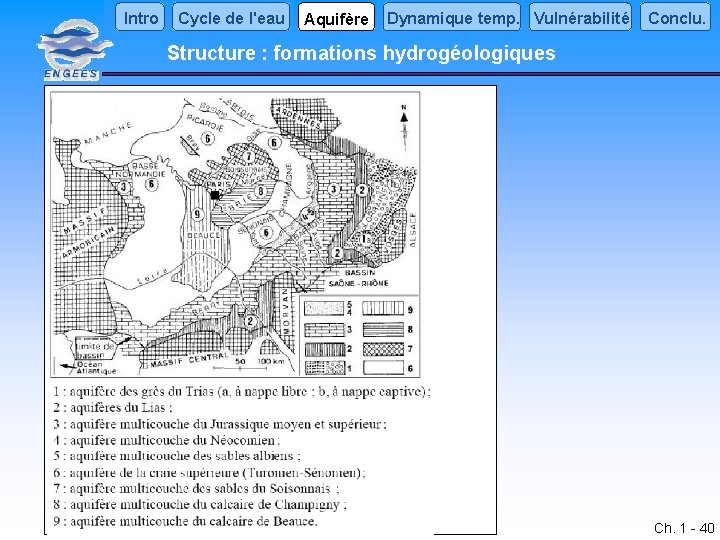
Task: Click the PICARDIE label on the map
Action: pyautogui.click(x=205, y=123)
